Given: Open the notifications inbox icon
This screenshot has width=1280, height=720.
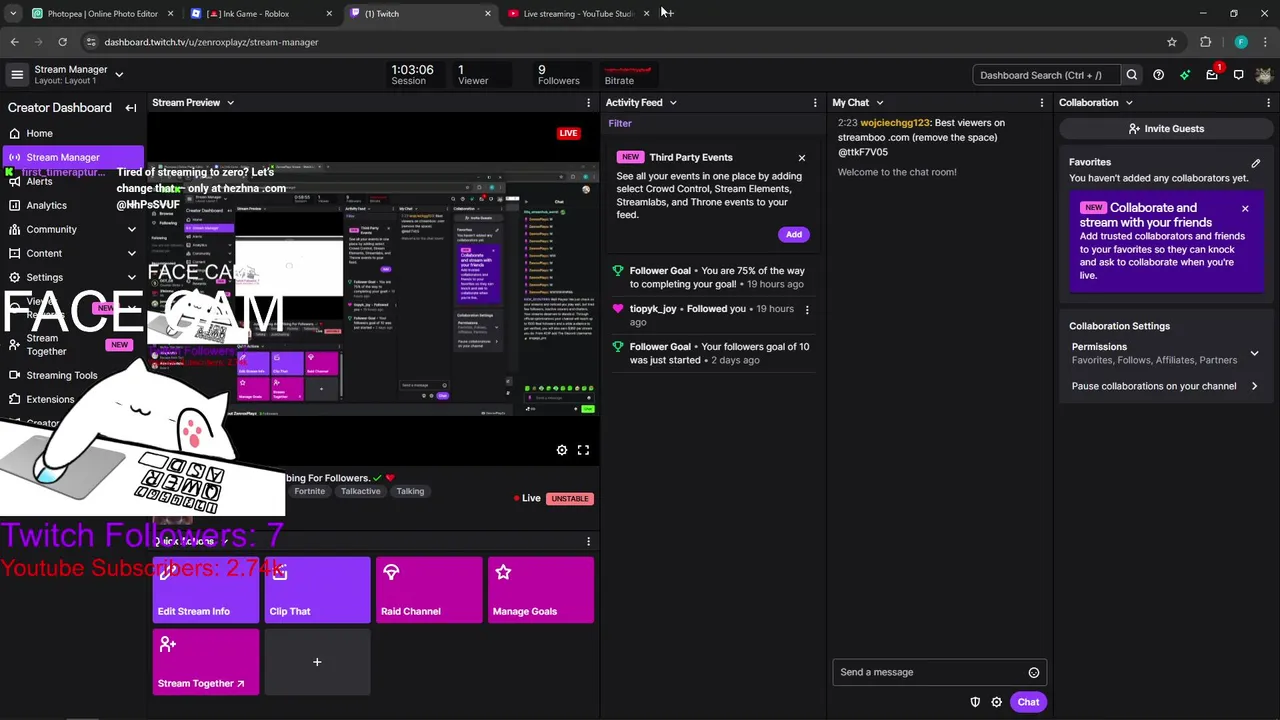Looking at the screenshot, I should coord(1212,75).
